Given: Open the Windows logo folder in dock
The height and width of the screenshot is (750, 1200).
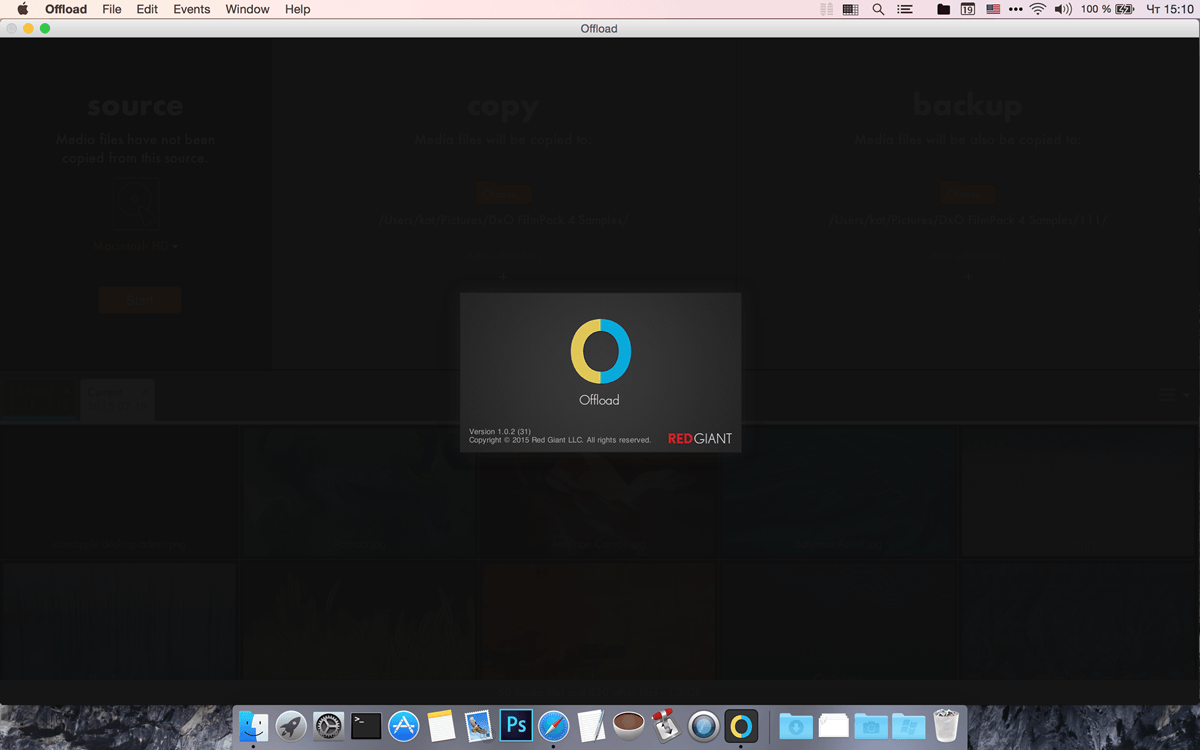Looking at the screenshot, I should coord(908,725).
